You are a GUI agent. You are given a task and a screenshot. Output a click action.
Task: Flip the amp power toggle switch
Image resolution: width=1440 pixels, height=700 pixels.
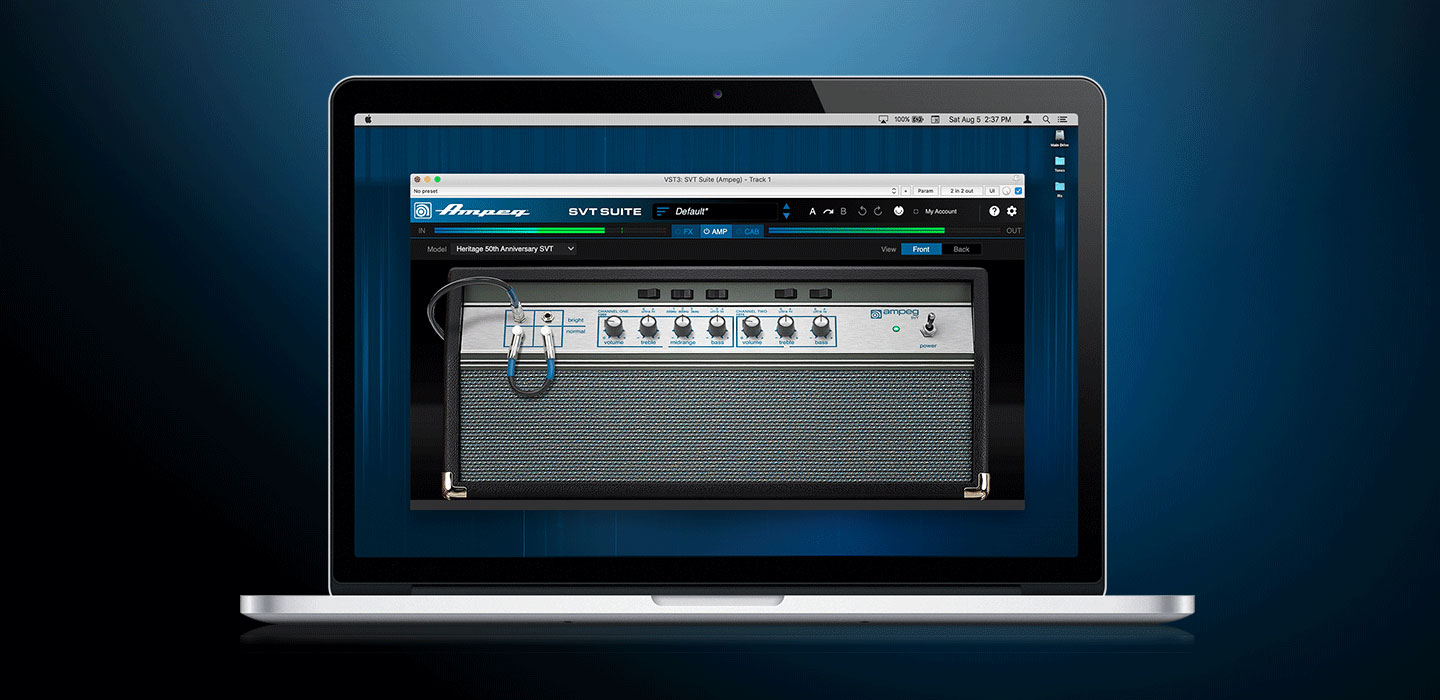click(x=929, y=325)
